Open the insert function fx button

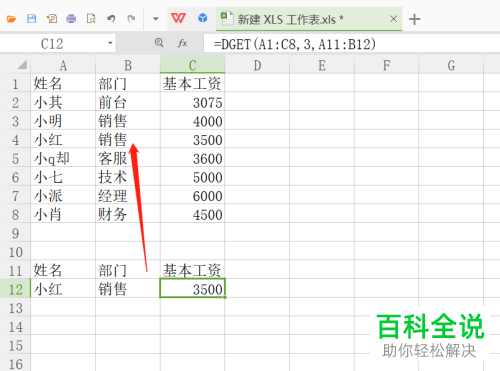click(182, 43)
